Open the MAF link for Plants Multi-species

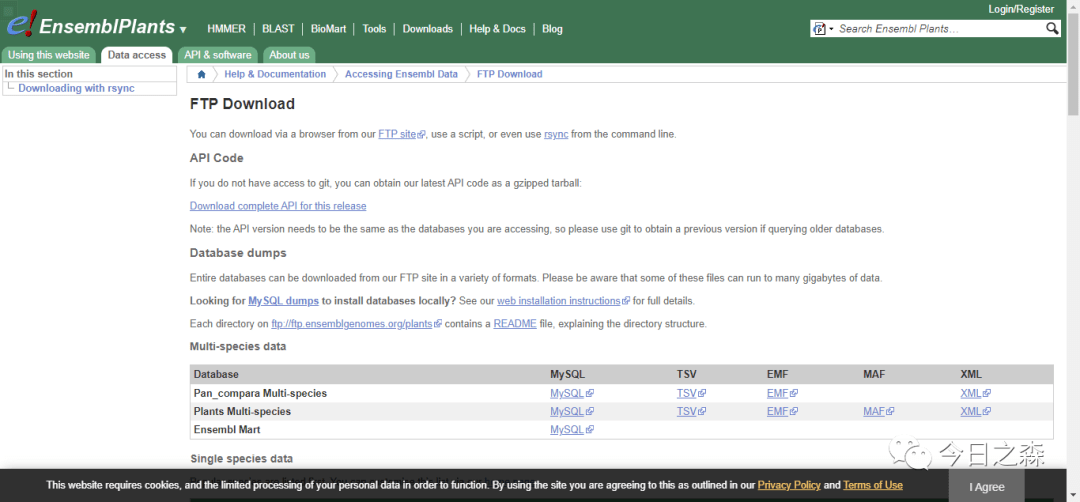874,411
